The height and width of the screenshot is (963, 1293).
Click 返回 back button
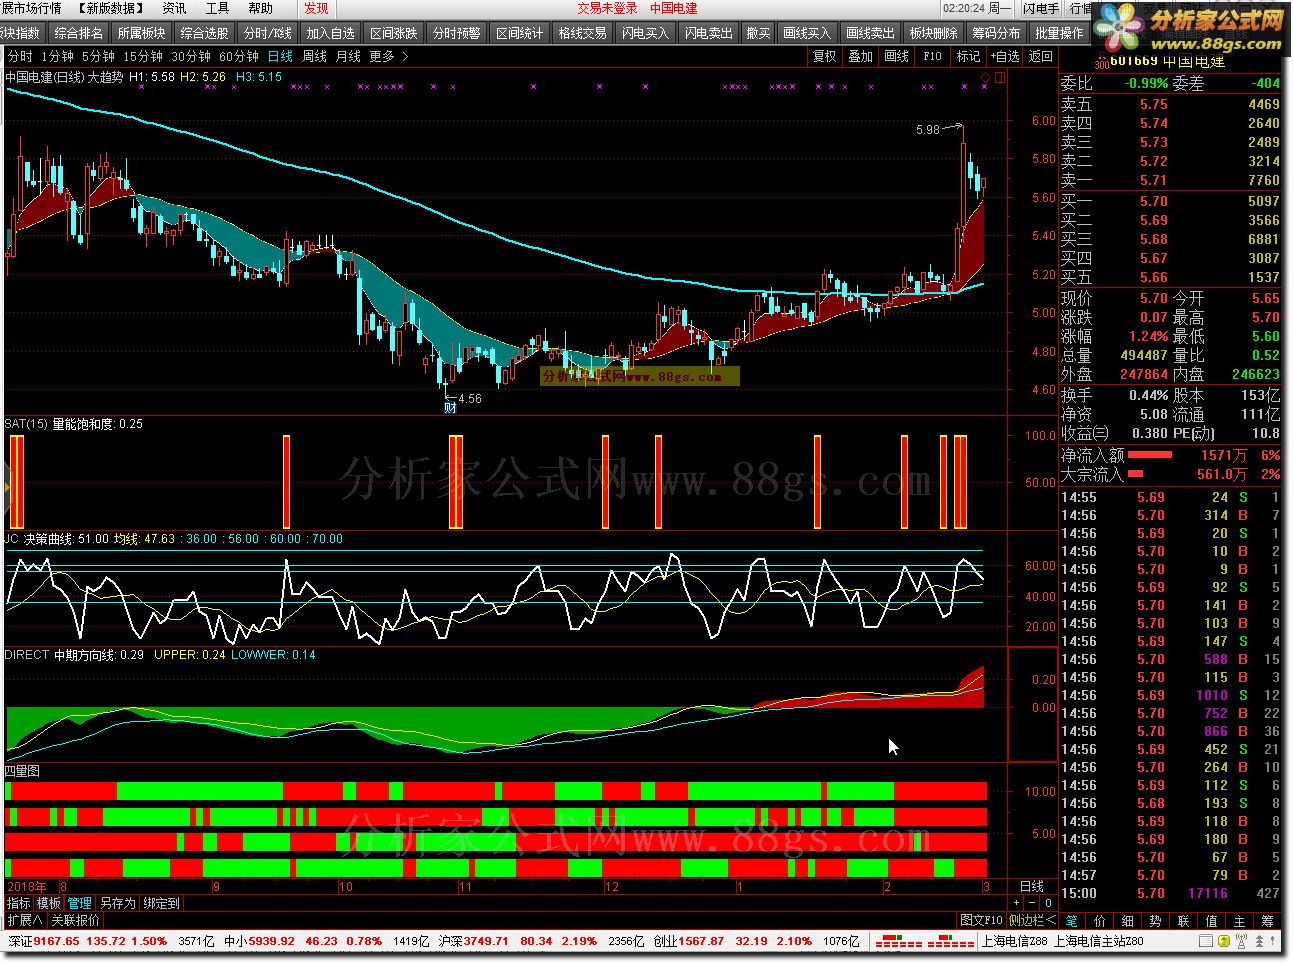(1041, 56)
